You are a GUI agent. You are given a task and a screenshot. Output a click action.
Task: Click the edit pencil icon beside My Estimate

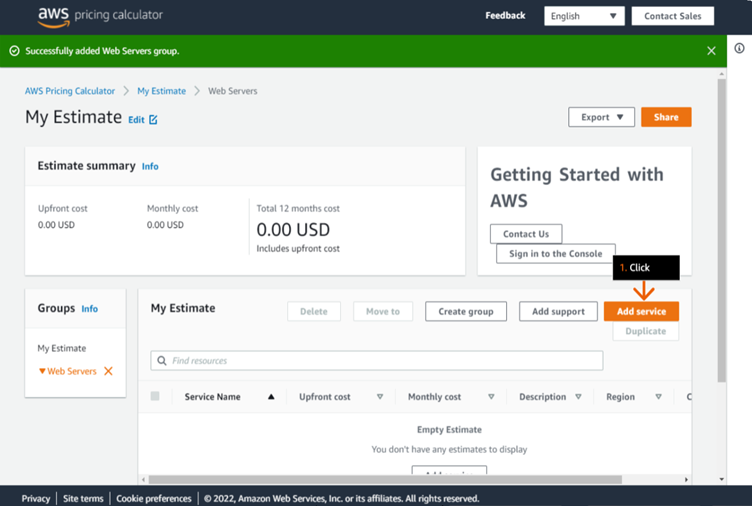153,120
